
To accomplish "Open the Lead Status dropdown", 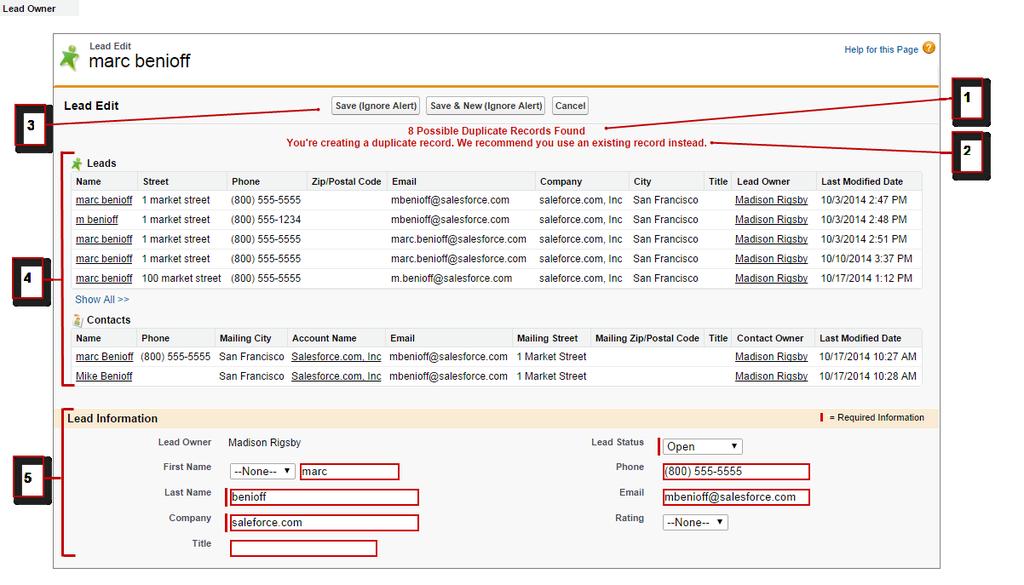I will click(x=703, y=447).
